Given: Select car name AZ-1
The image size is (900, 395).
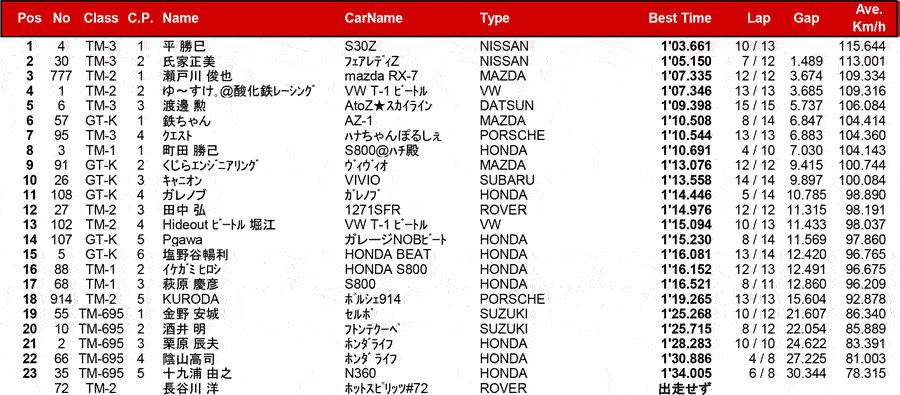Looking at the screenshot, I should (360, 121).
